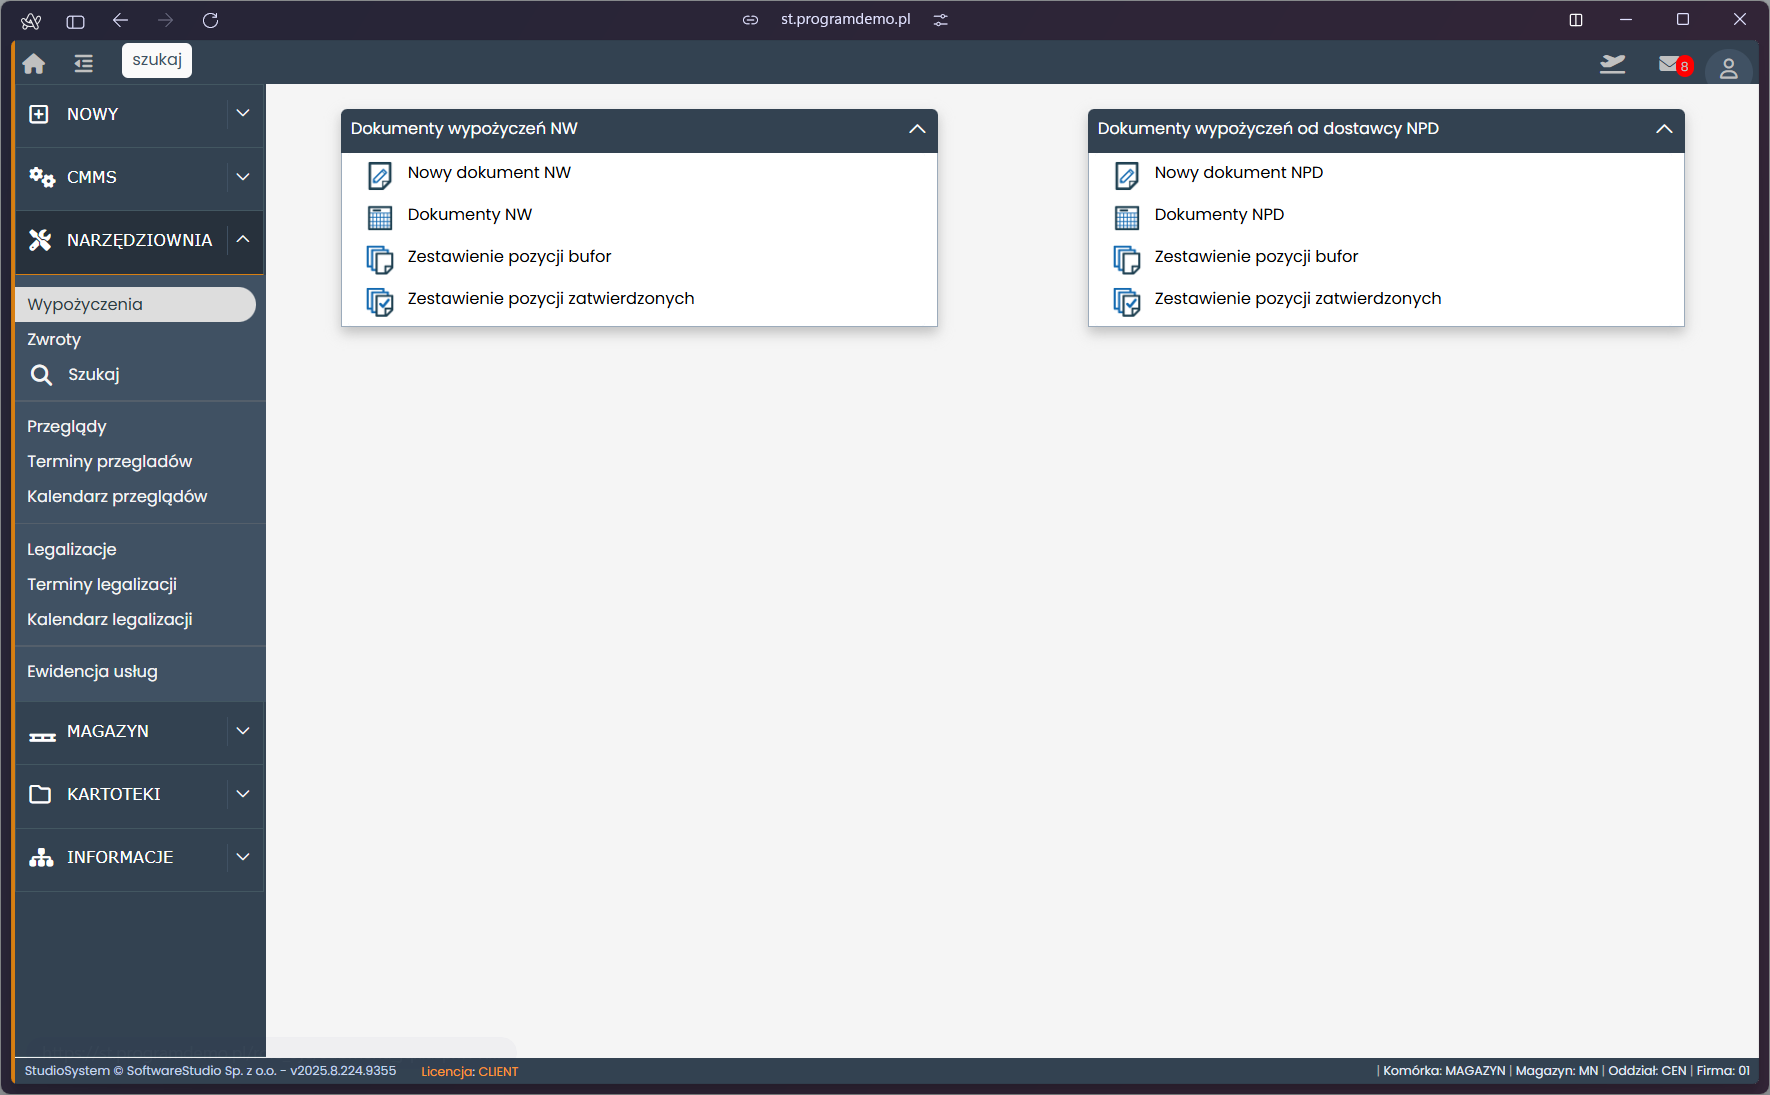The image size is (1770, 1095).
Task: Collapse the sidebar with the menu toggle icon
Action: pyautogui.click(x=84, y=64)
